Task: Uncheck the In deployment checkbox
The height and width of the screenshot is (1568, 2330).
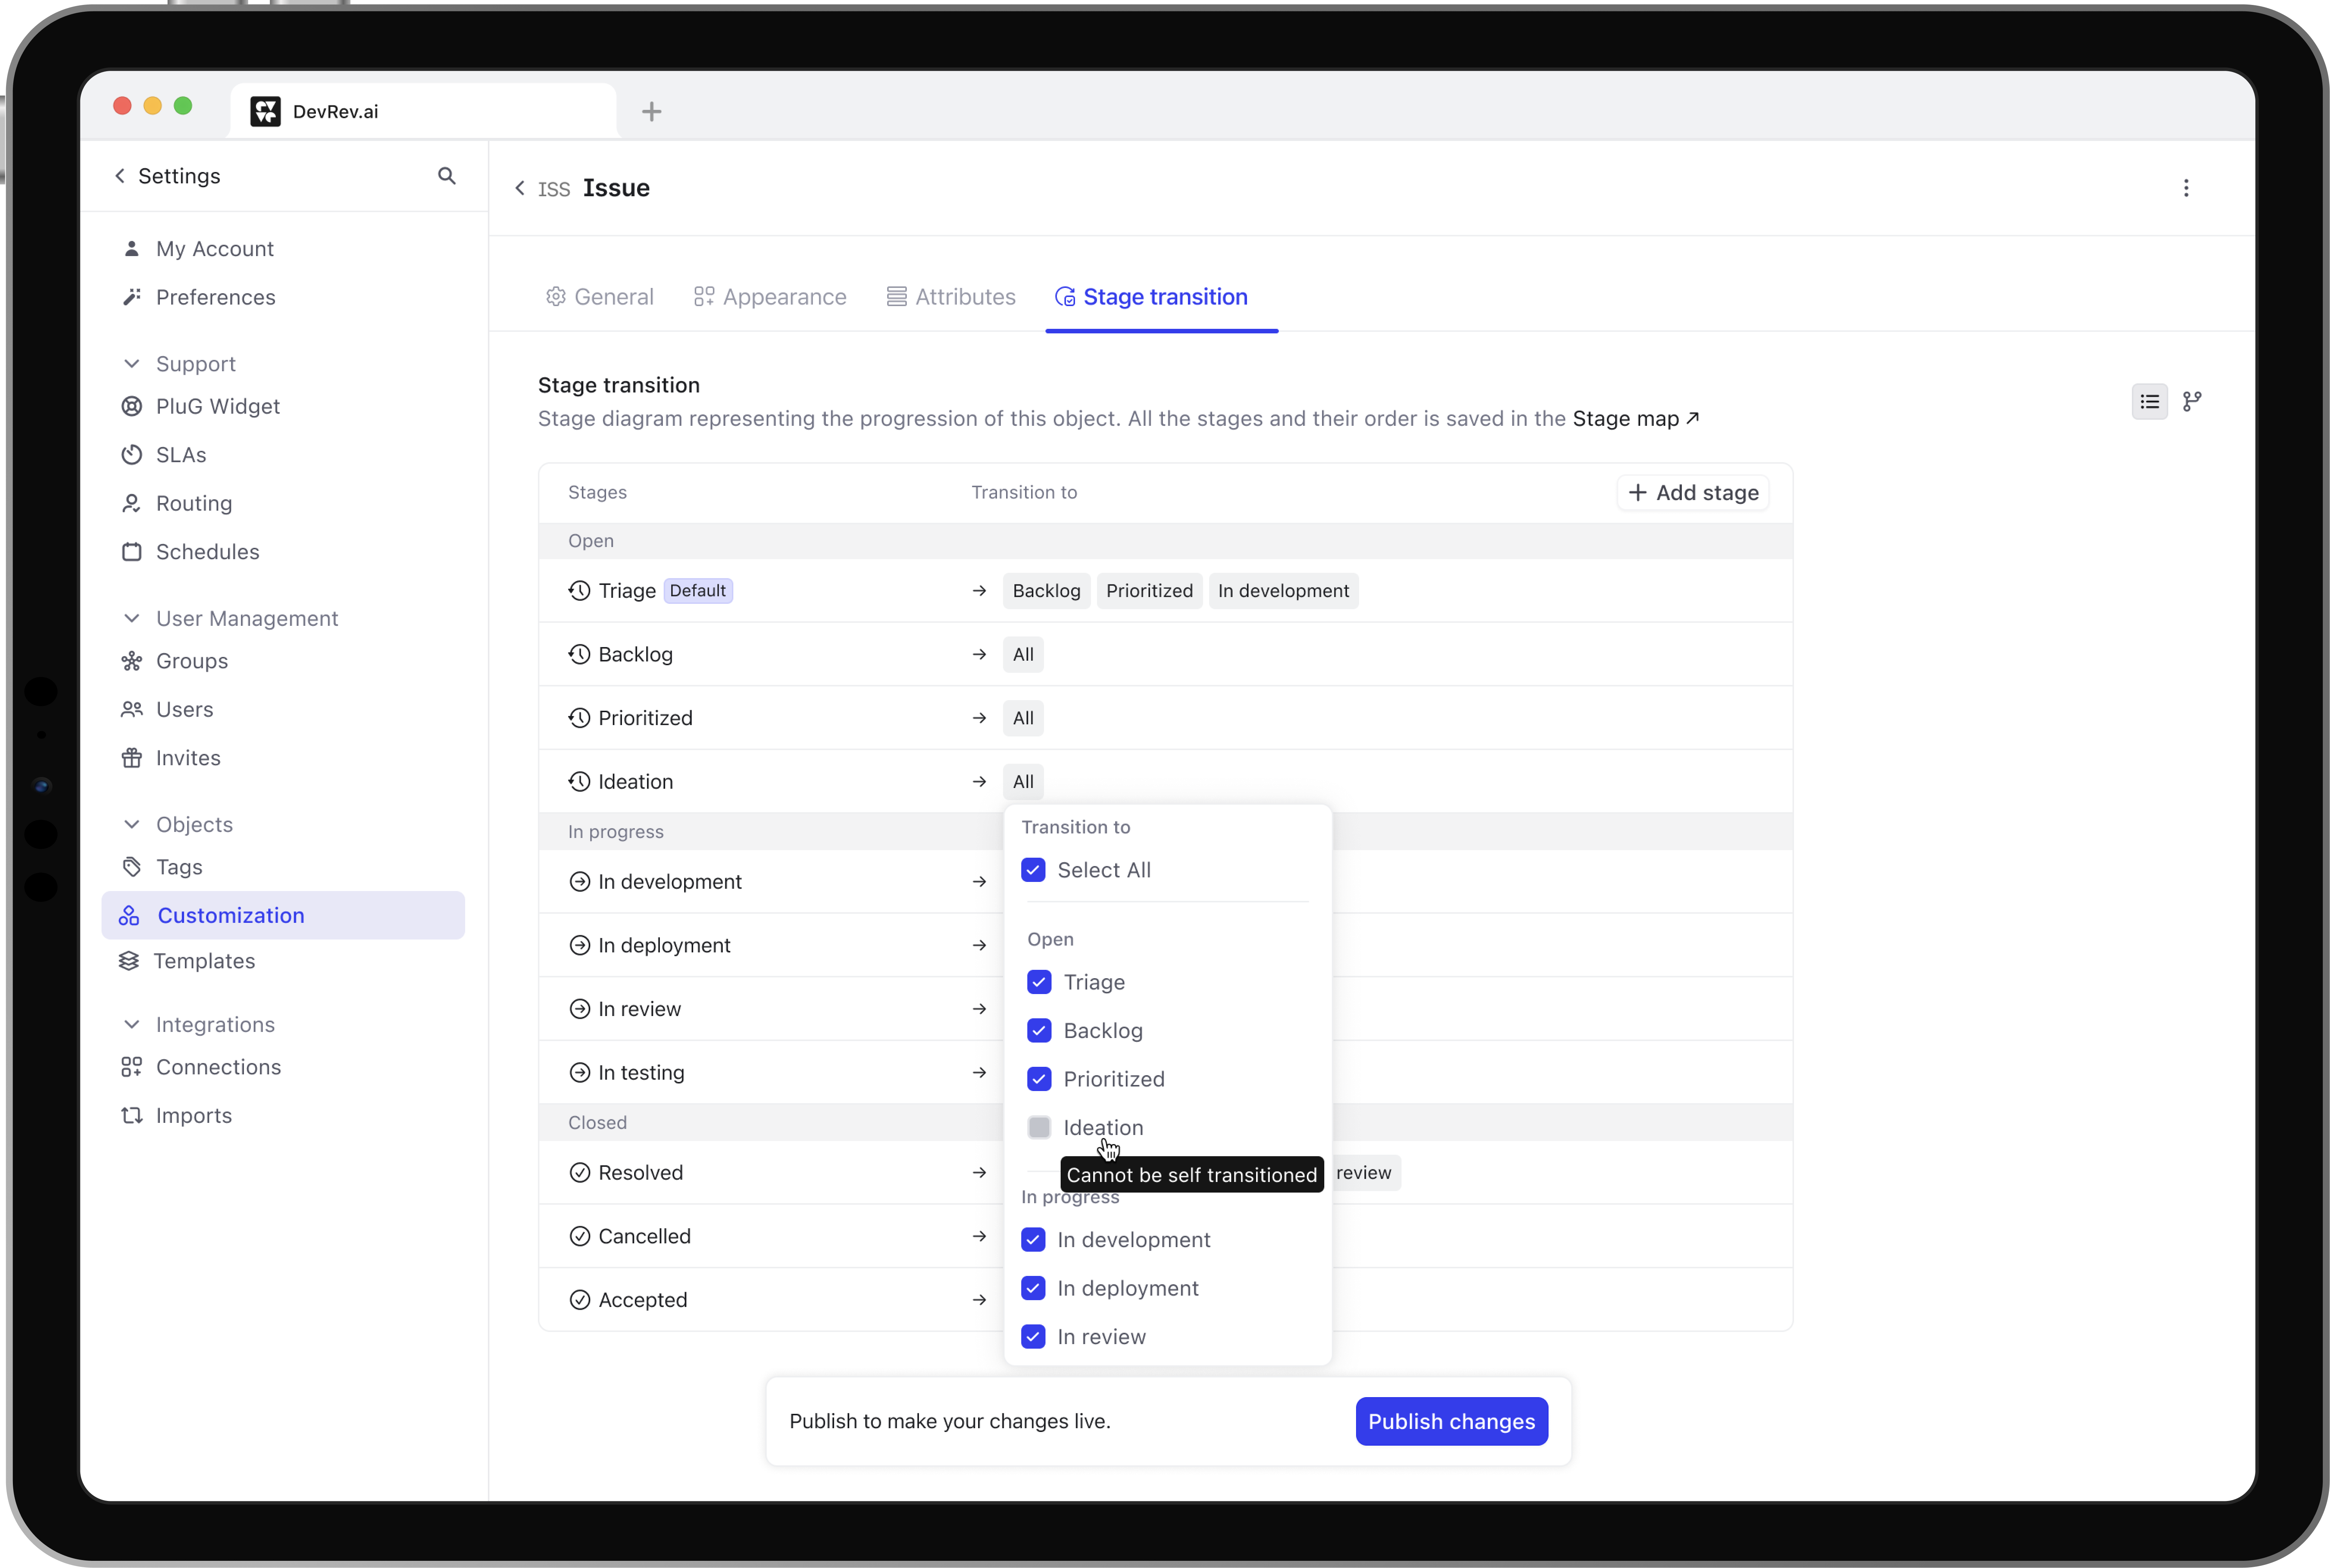Action: pos(1033,1288)
